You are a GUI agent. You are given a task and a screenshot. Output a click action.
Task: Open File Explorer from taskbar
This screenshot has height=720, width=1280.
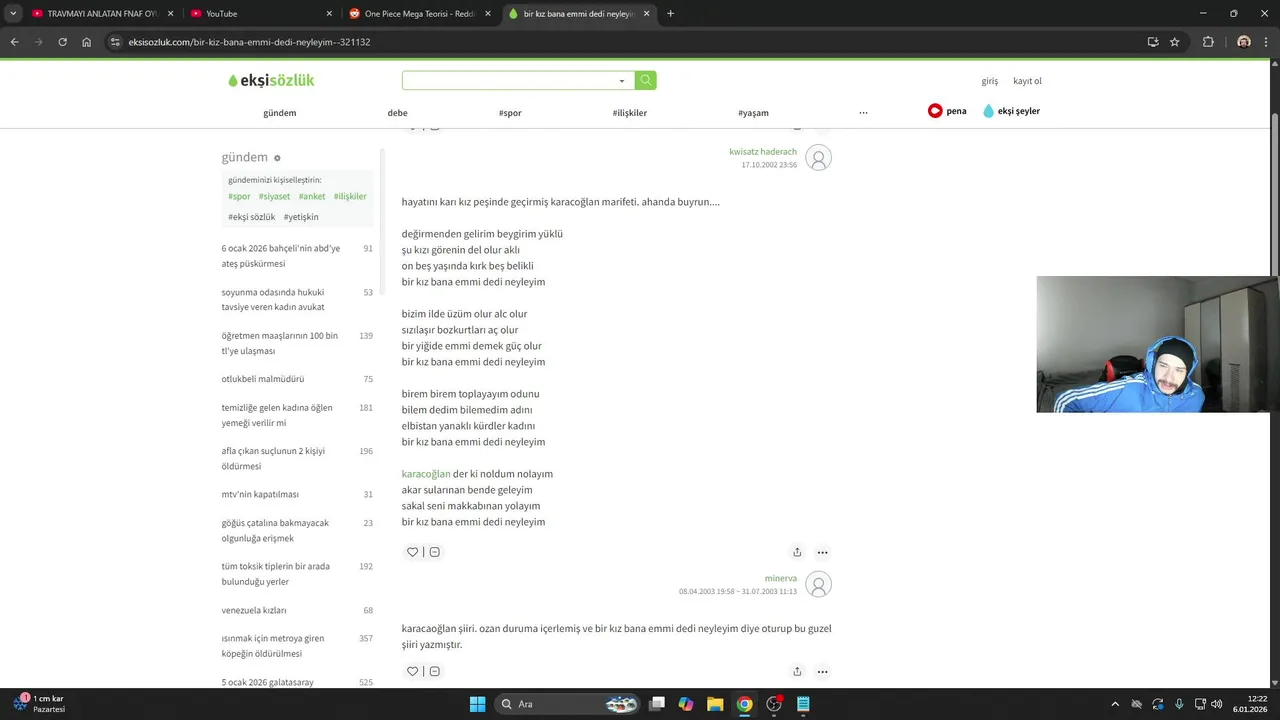pyautogui.click(x=715, y=704)
